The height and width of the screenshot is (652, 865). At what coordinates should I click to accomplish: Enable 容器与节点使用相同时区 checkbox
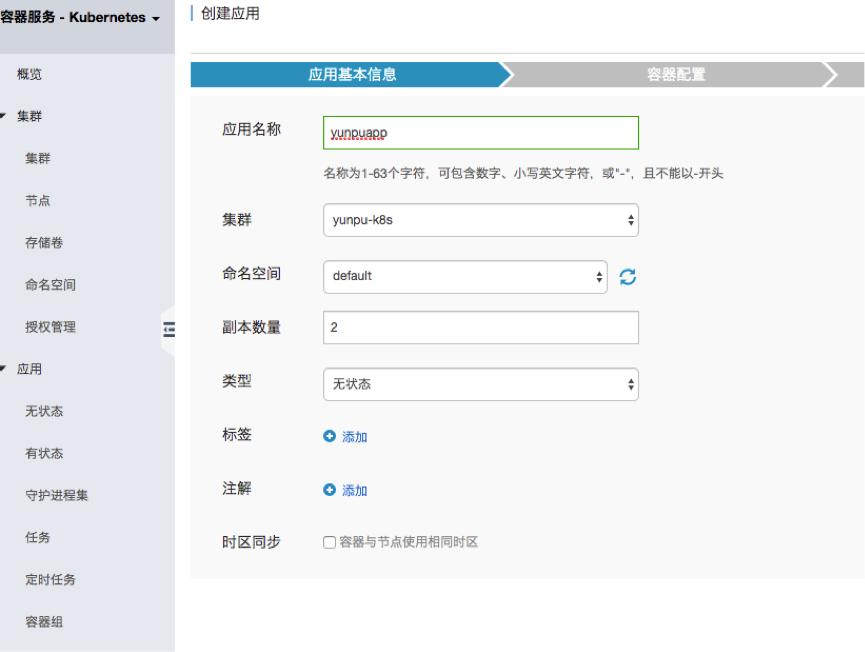329,543
